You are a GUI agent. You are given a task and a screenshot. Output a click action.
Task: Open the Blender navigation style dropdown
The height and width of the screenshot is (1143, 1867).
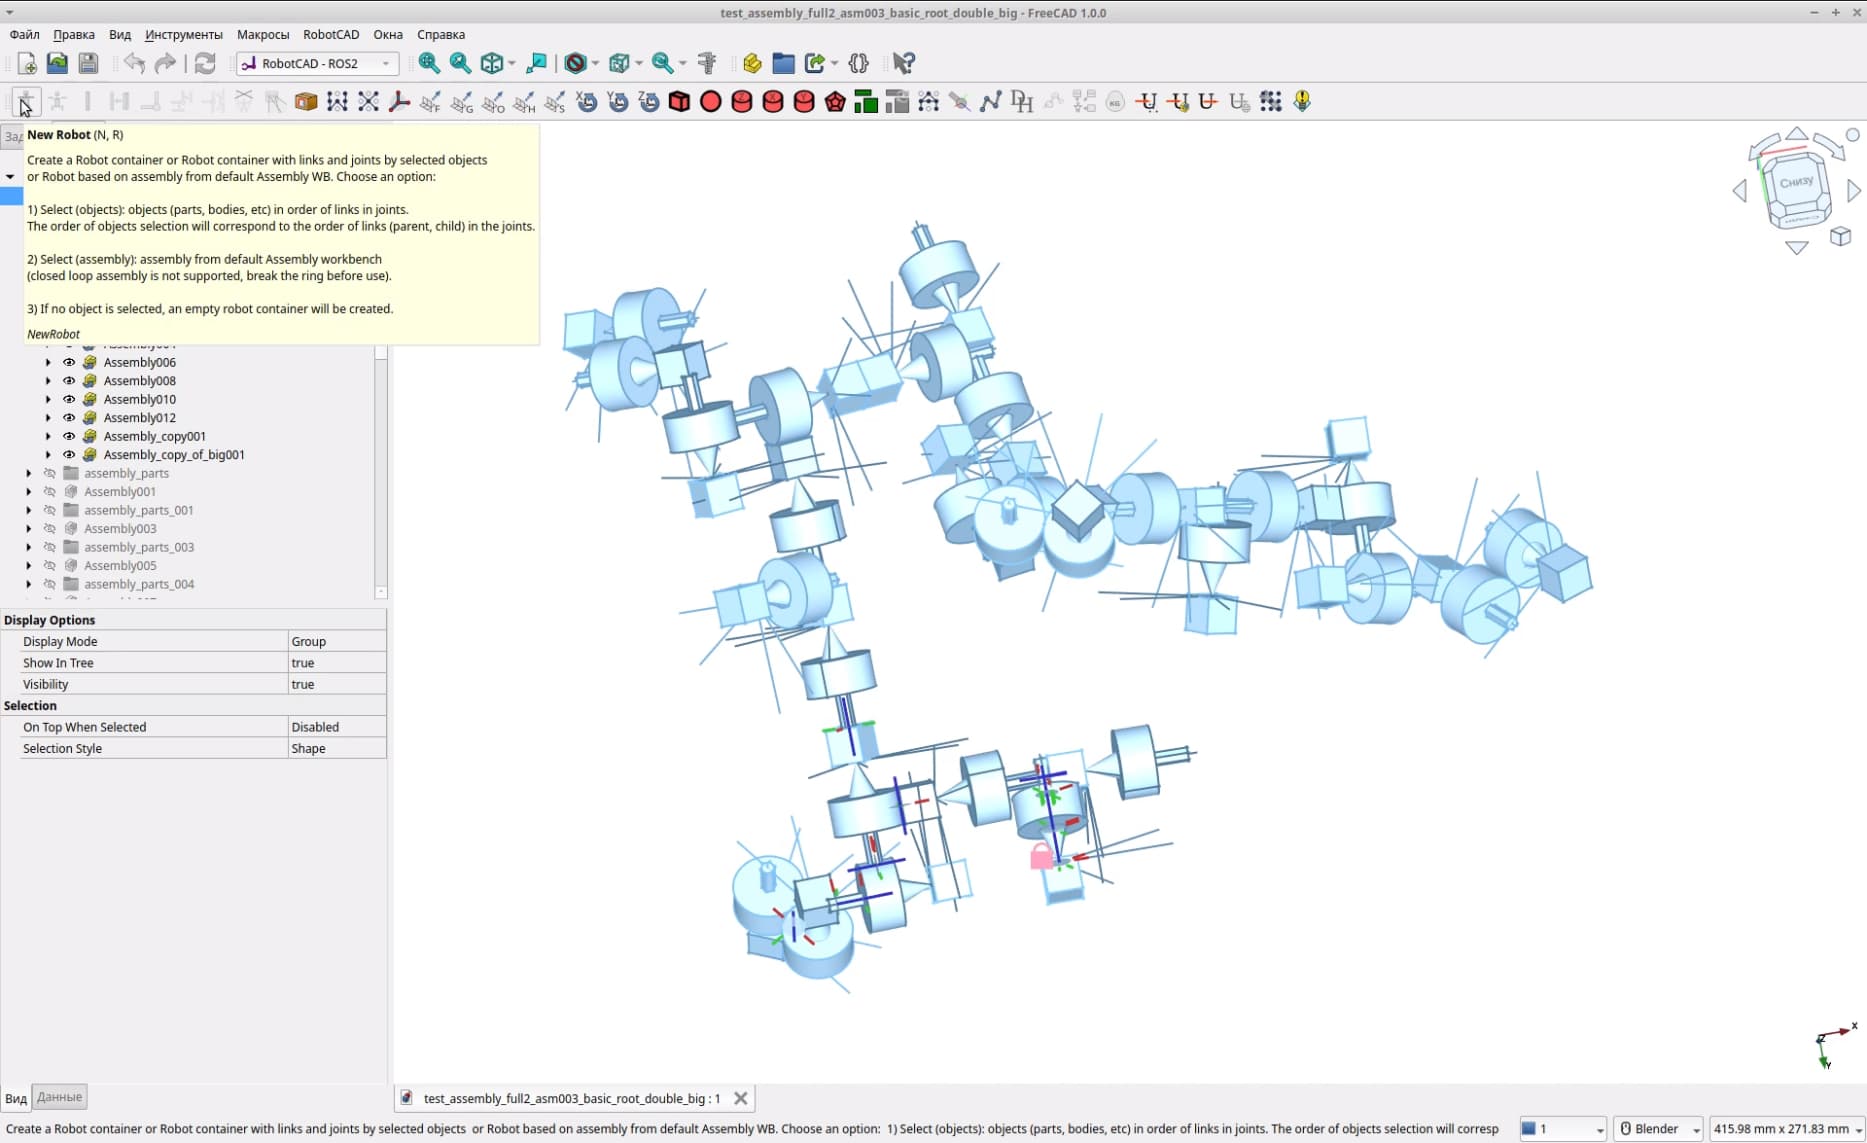tap(1660, 1128)
